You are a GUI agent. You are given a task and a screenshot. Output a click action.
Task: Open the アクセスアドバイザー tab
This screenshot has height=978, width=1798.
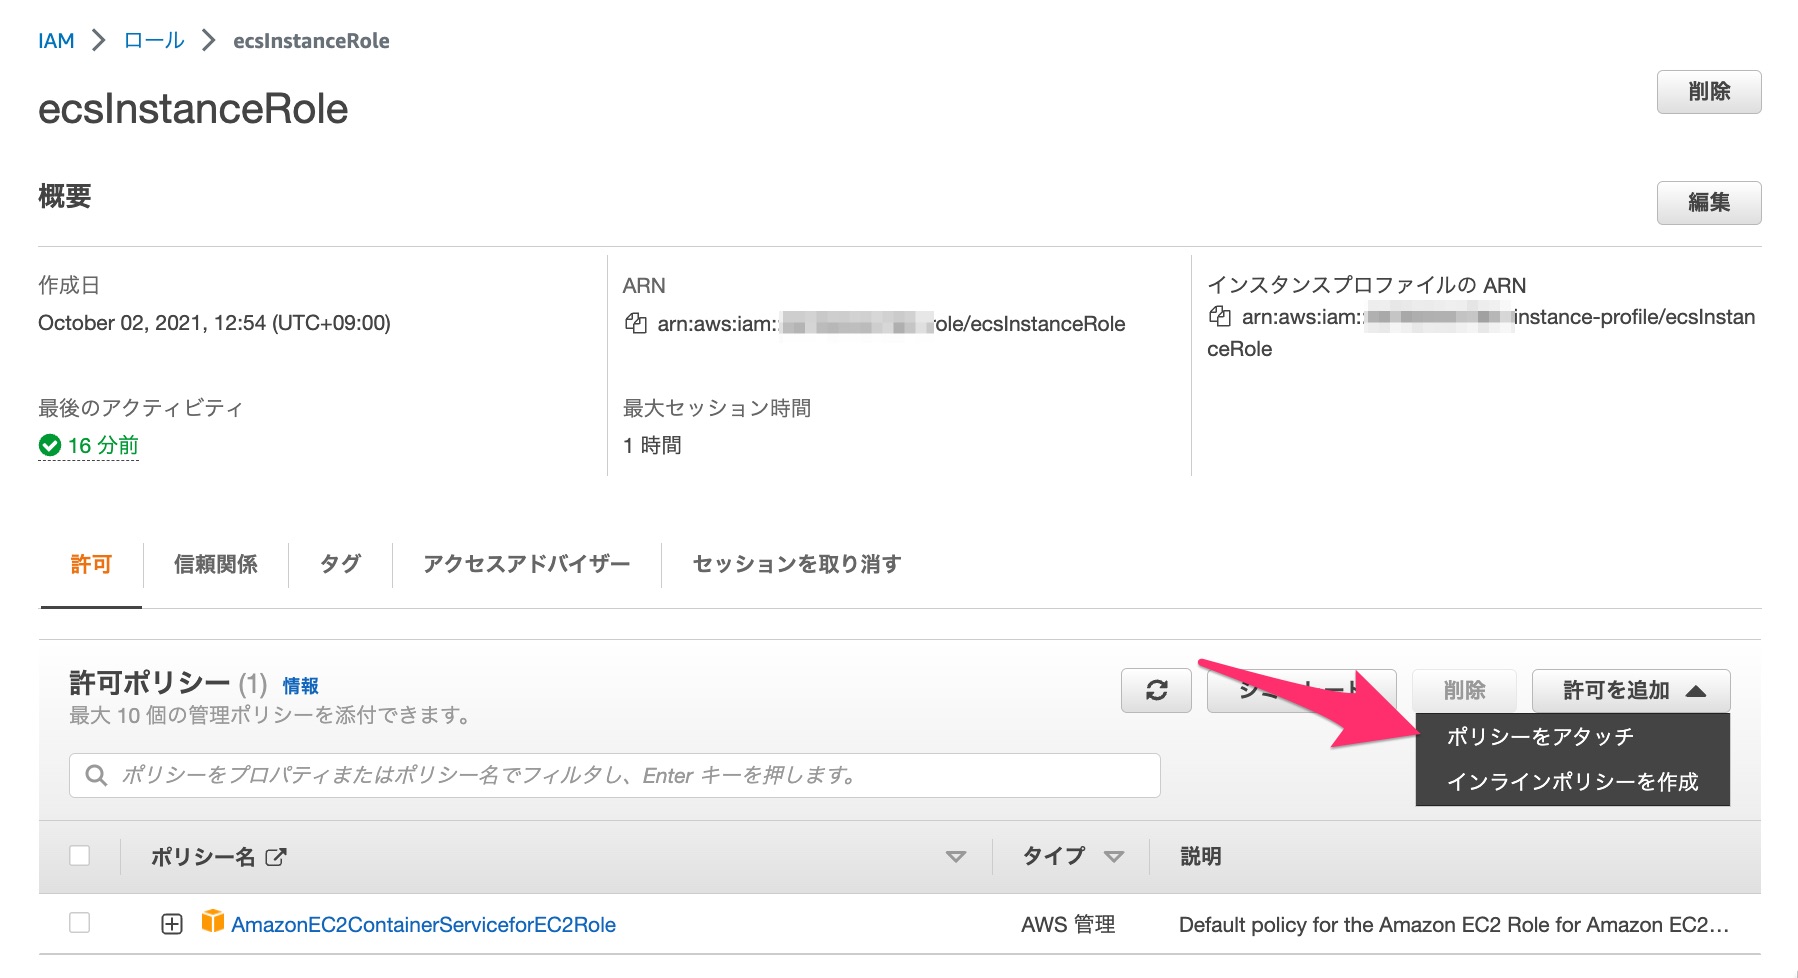click(526, 565)
